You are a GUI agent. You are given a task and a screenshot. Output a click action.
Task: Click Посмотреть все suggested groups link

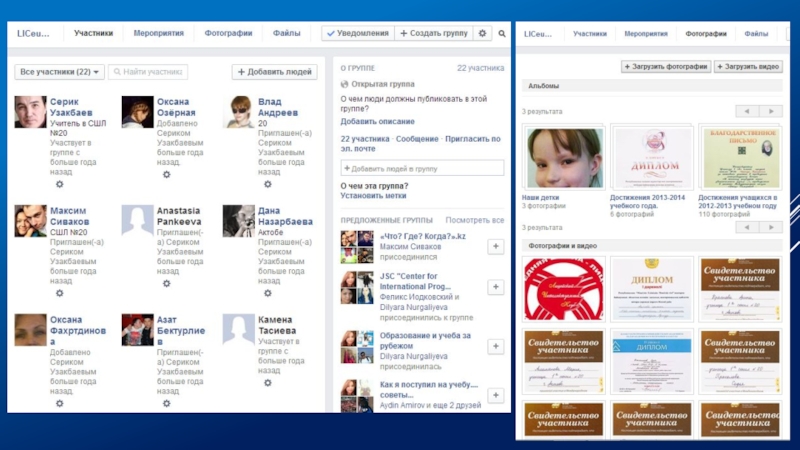475,220
